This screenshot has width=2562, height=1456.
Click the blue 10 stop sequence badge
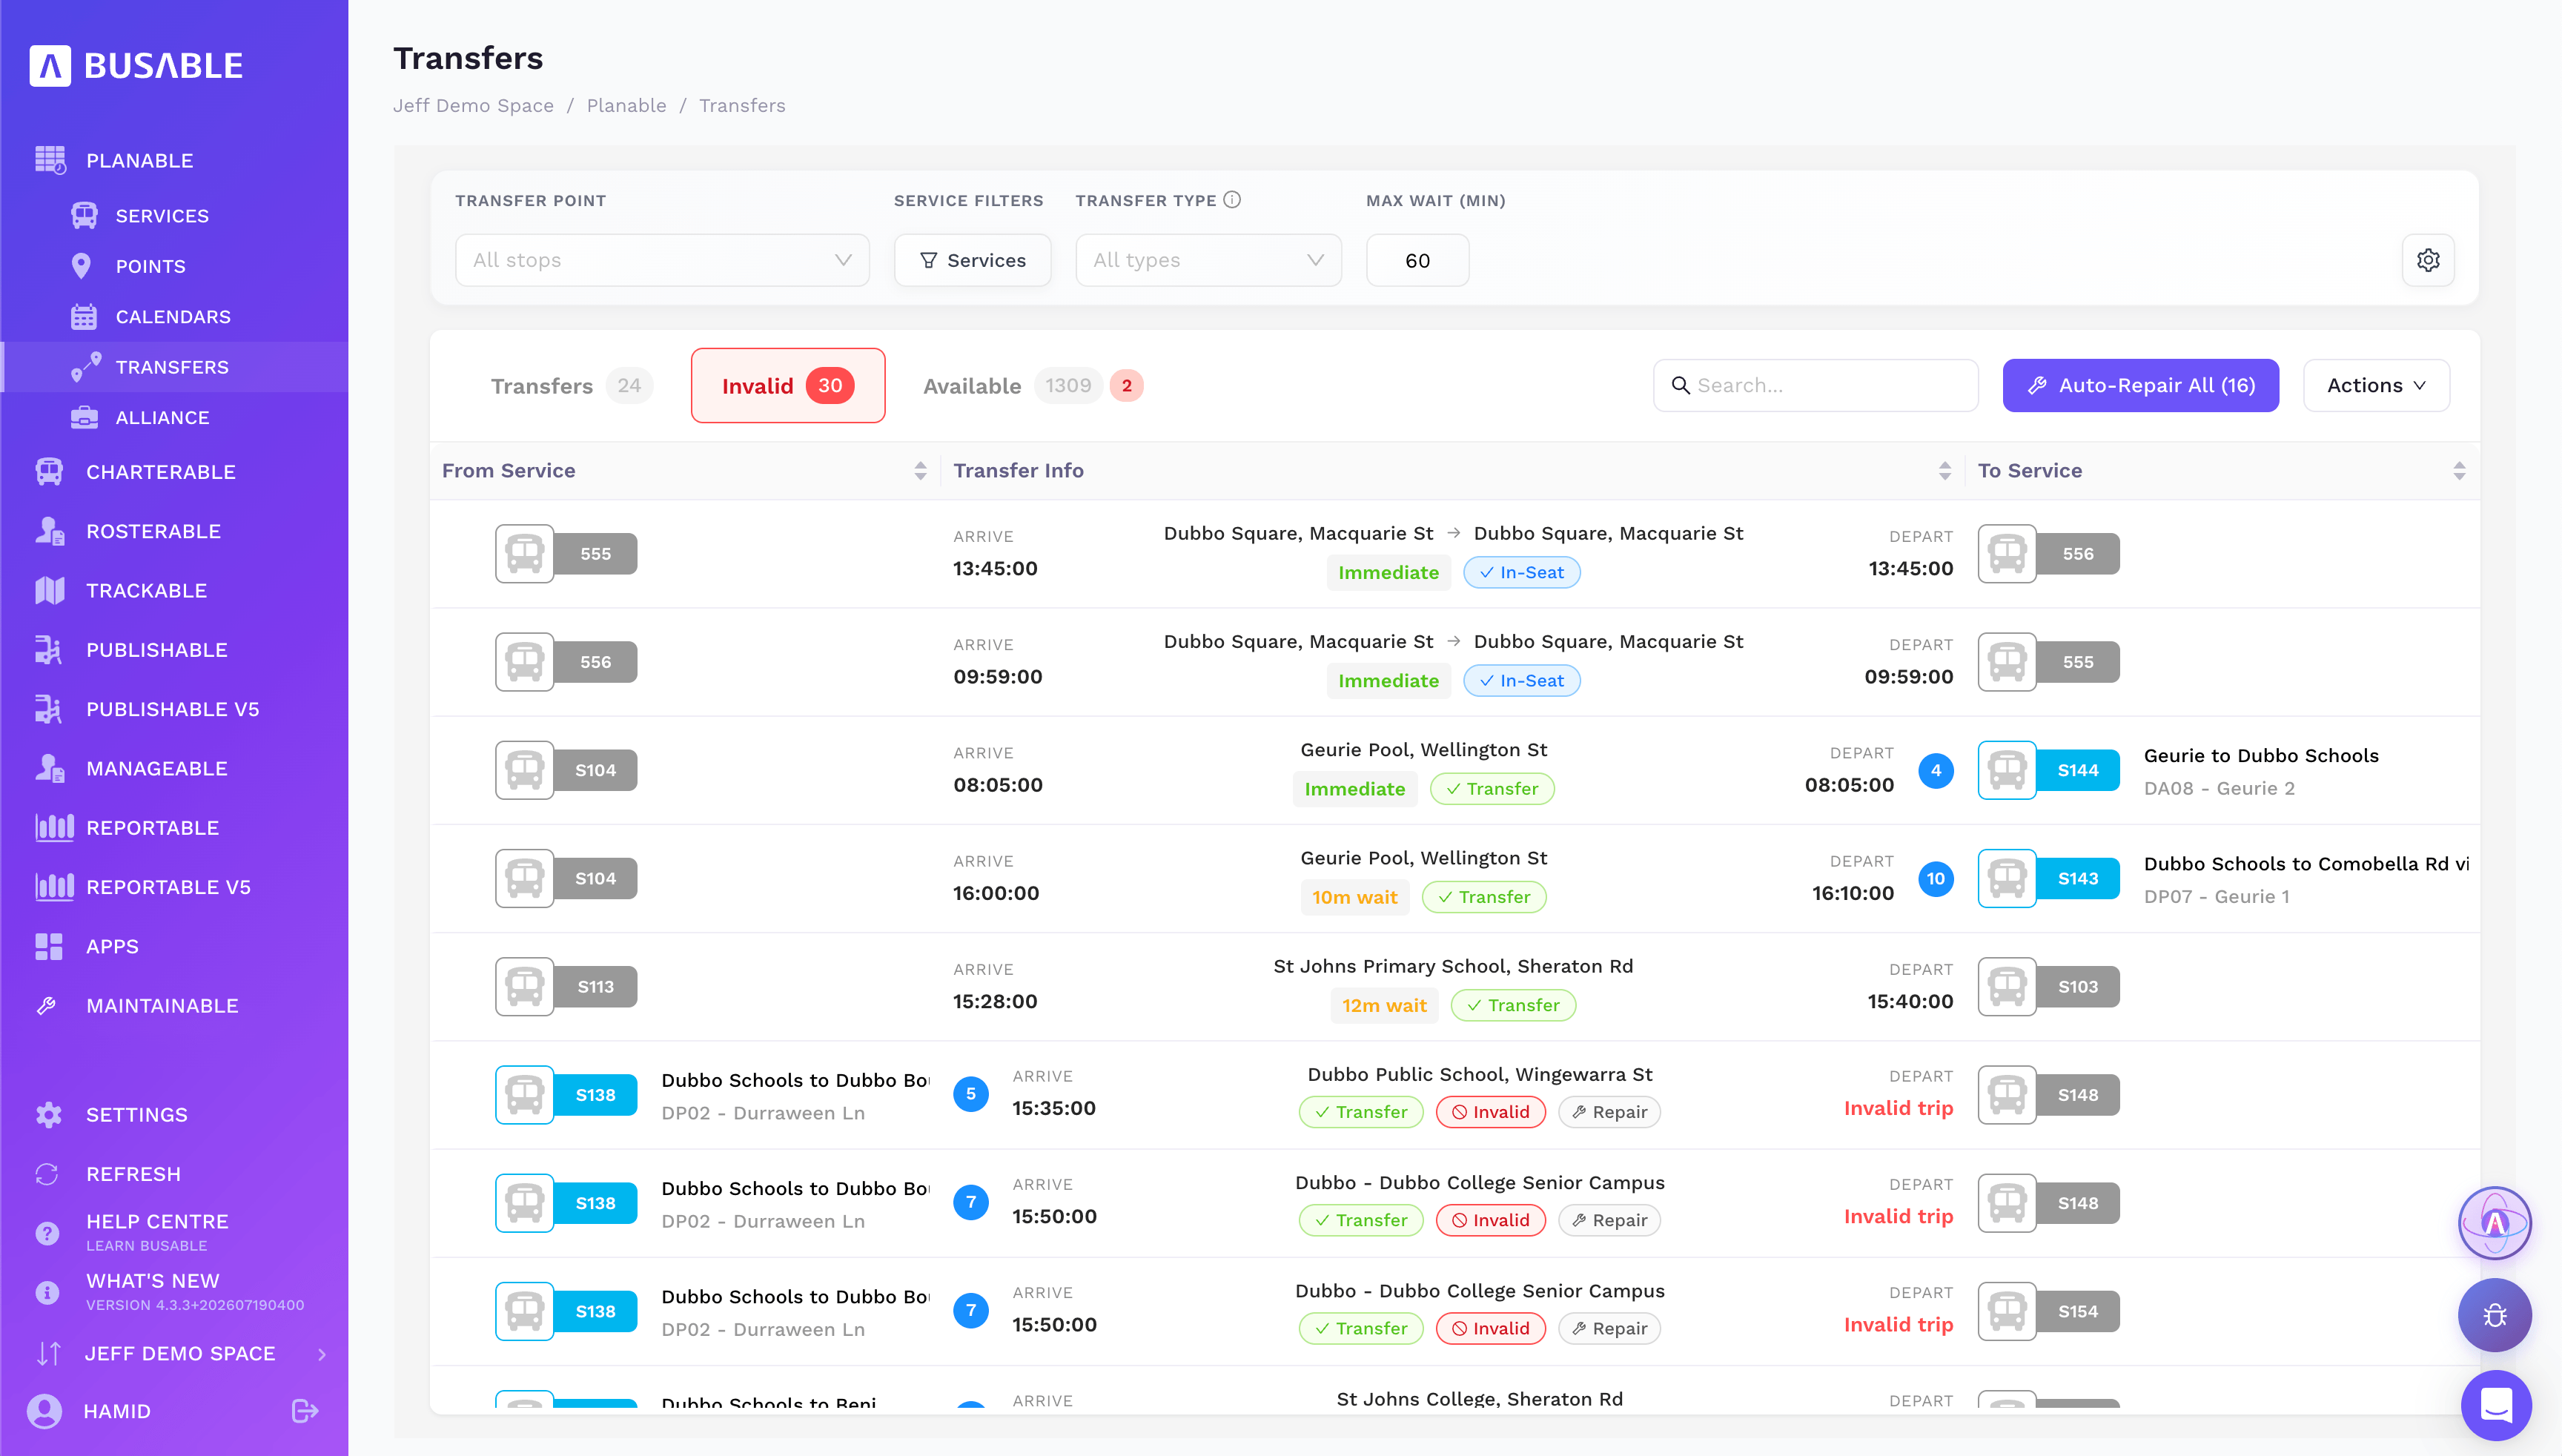point(1935,879)
